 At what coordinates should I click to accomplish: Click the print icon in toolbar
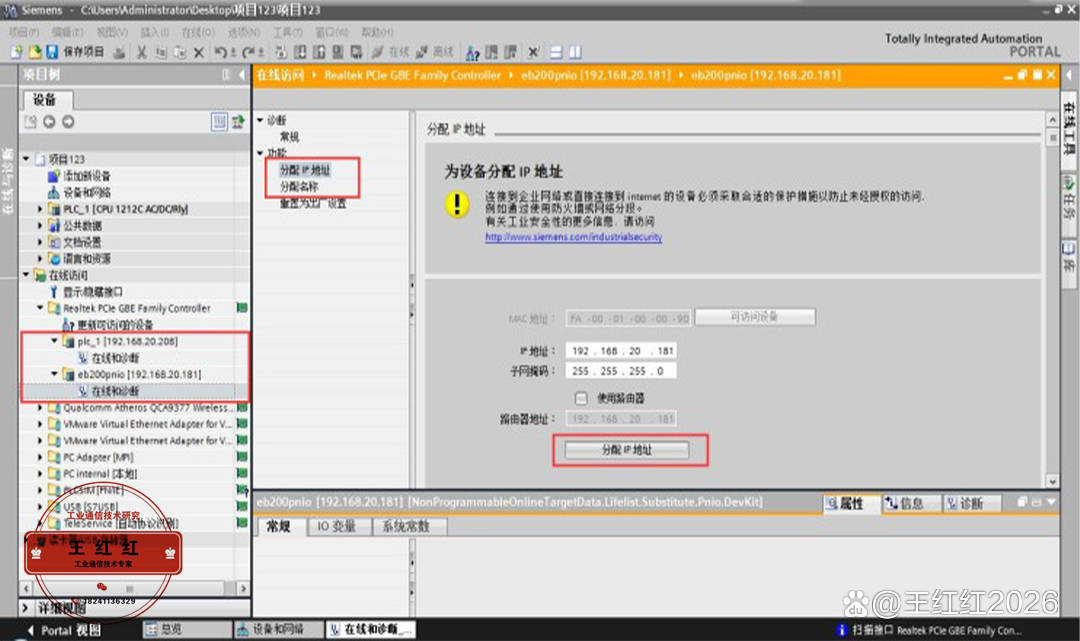click(119, 52)
